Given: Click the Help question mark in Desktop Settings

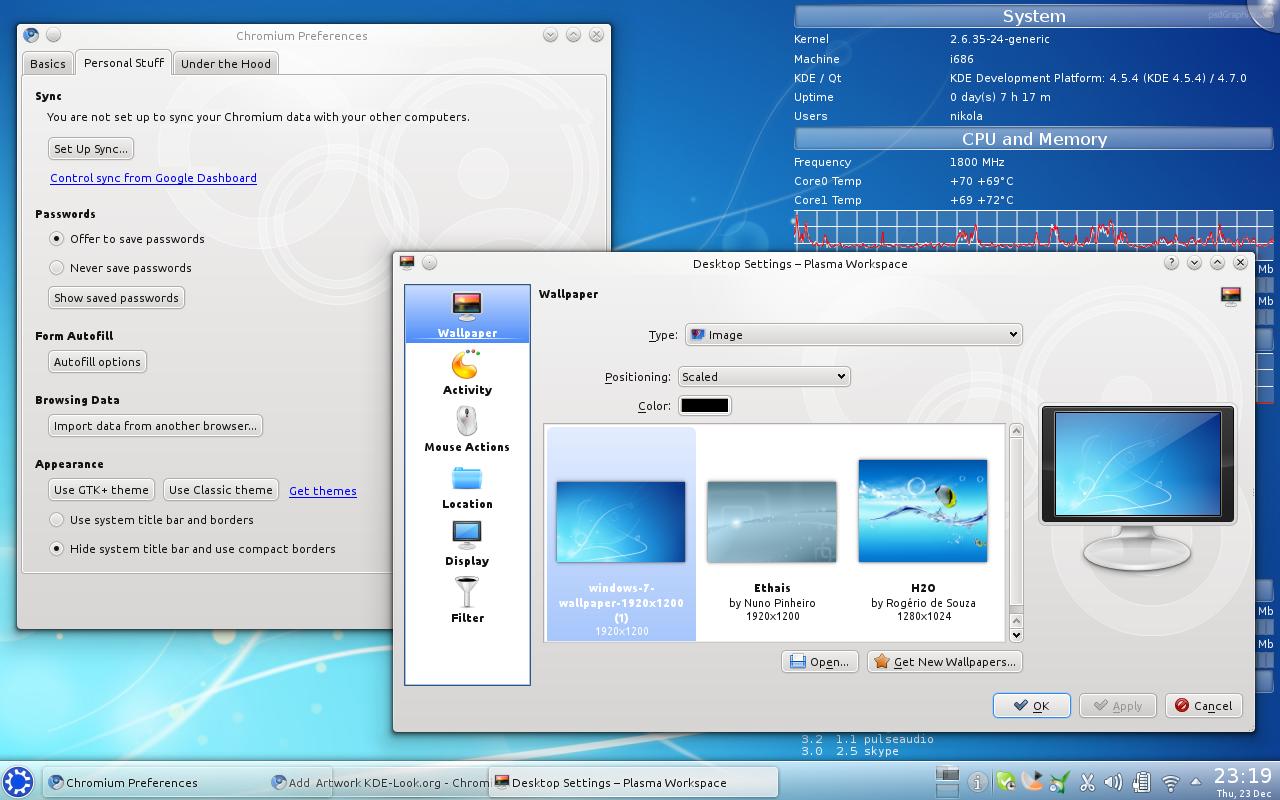Looking at the screenshot, I should 1171,263.
